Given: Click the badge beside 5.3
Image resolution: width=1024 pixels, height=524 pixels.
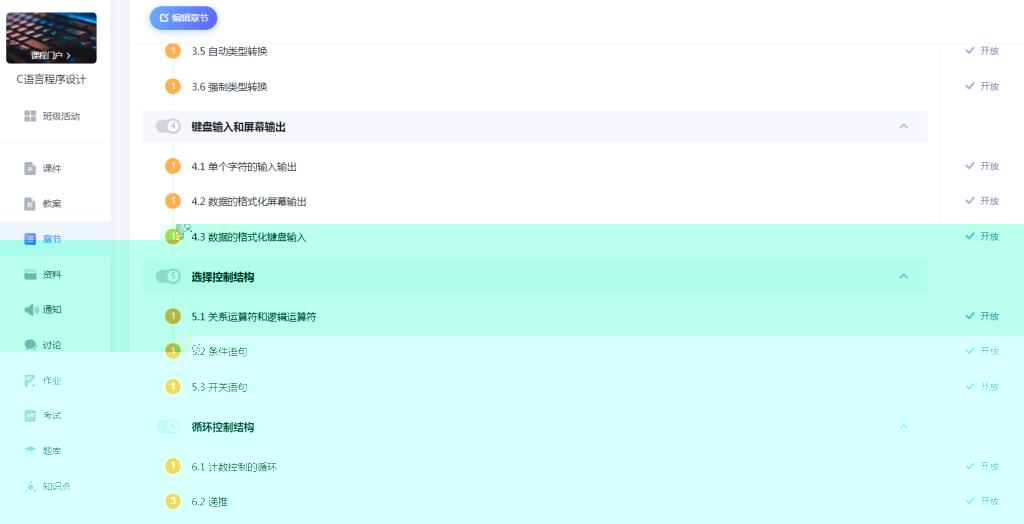Looking at the screenshot, I should point(172,387).
